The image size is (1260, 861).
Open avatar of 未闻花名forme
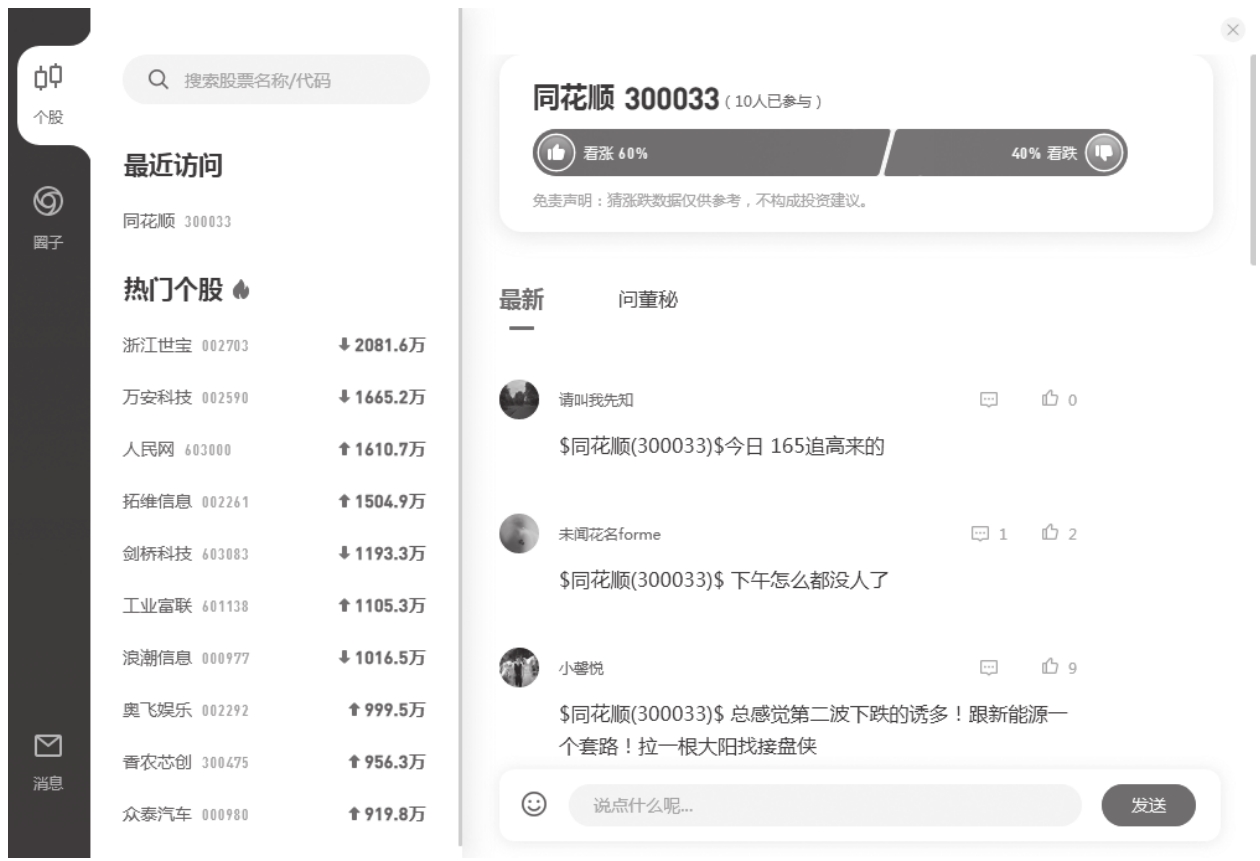519,533
